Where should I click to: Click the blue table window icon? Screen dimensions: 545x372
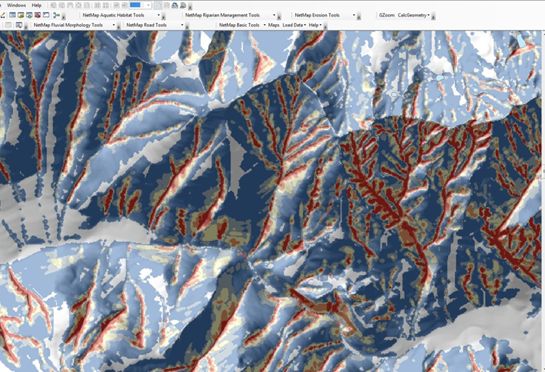tap(13, 15)
